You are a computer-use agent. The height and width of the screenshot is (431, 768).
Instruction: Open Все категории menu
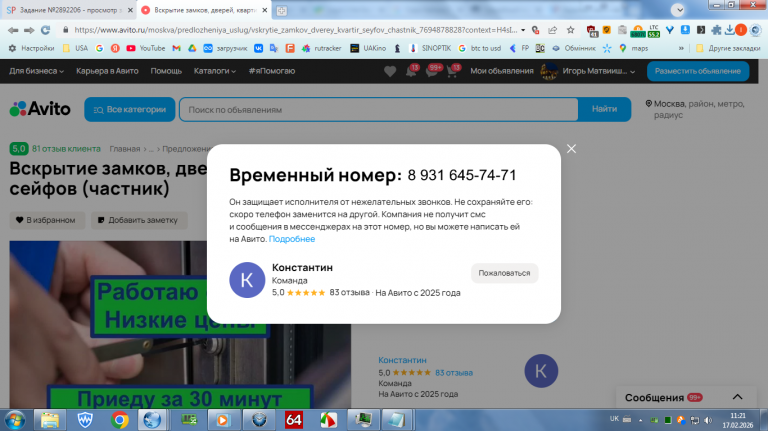pos(130,109)
